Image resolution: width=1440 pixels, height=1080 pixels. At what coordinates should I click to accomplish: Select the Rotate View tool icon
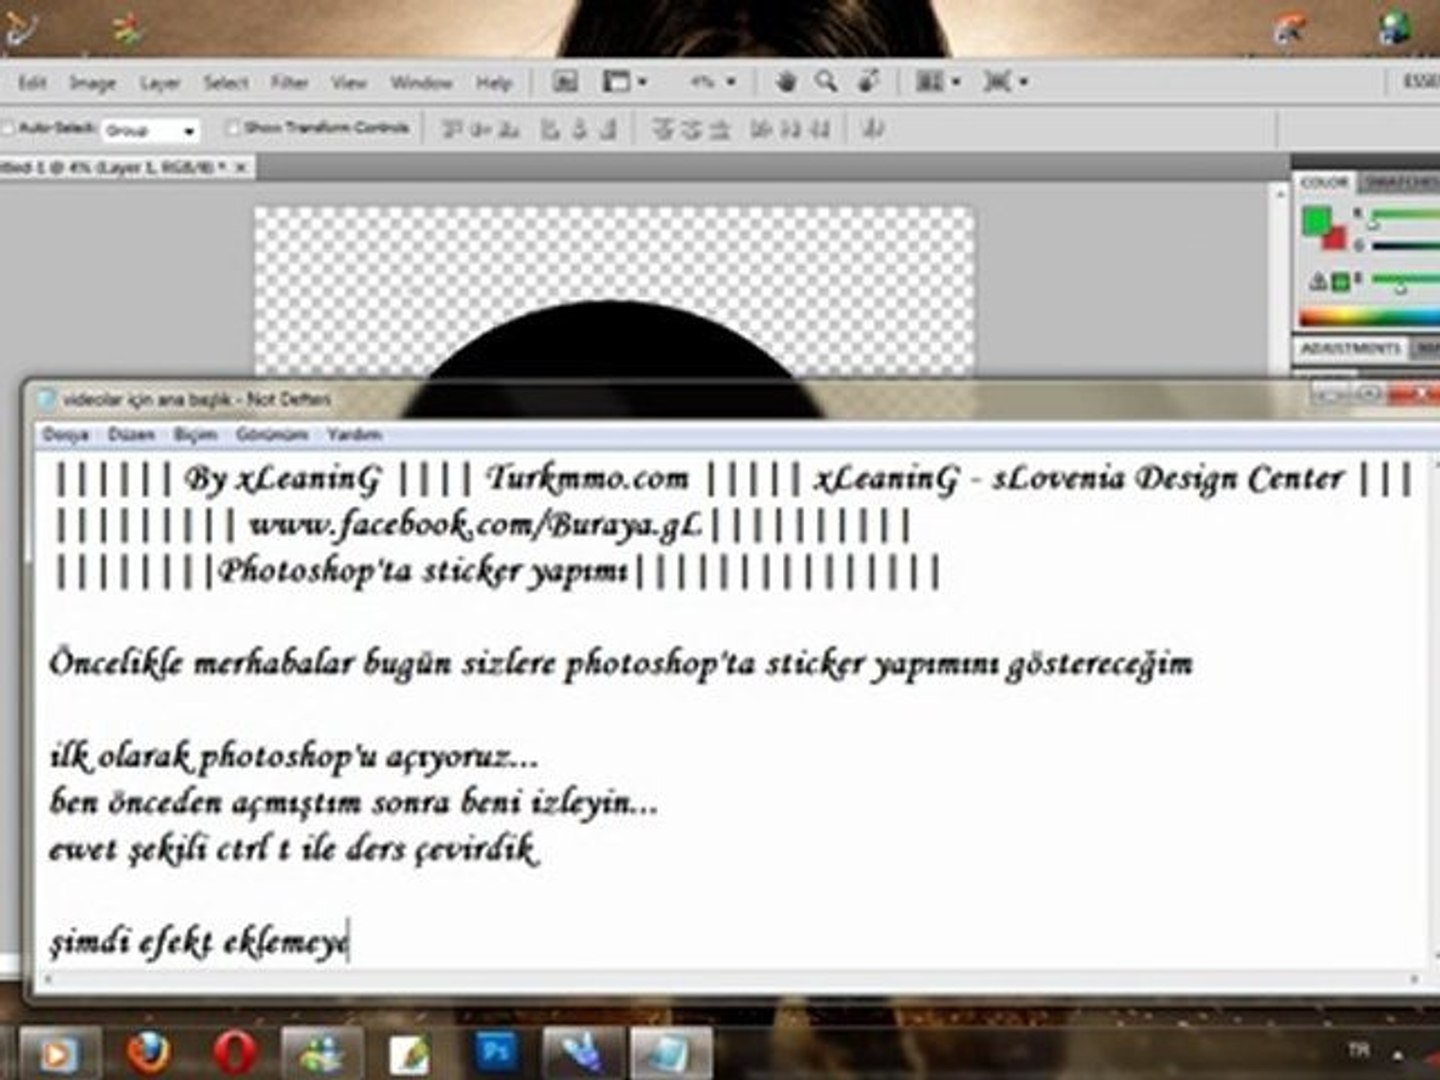[868, 82]
